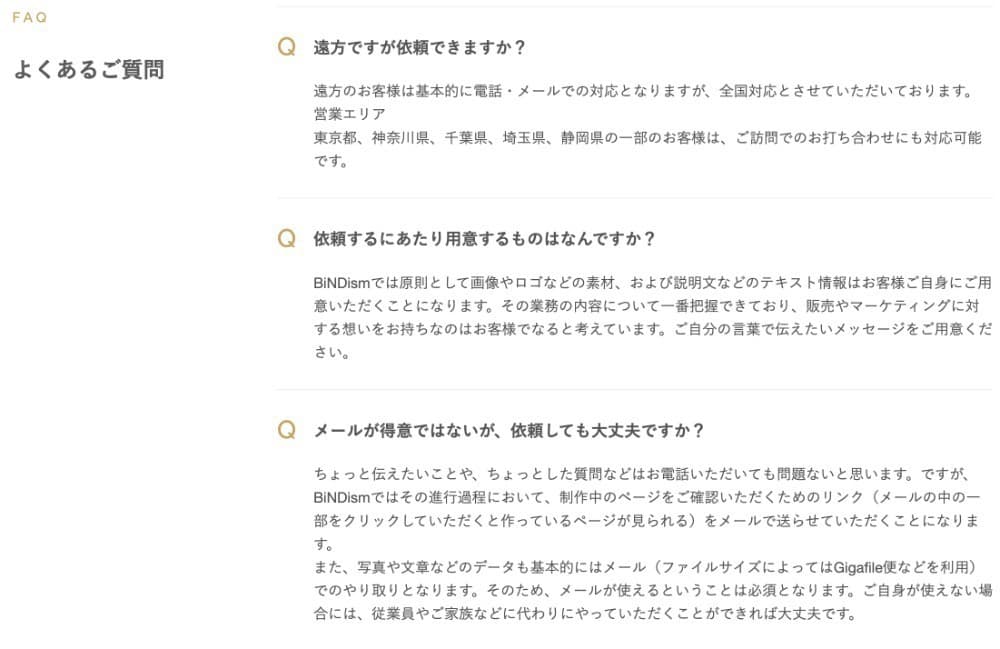Click the answer line starting with 東京都、神奈川県
Screen dimensions: 1000x649
[x=647, y=138]
